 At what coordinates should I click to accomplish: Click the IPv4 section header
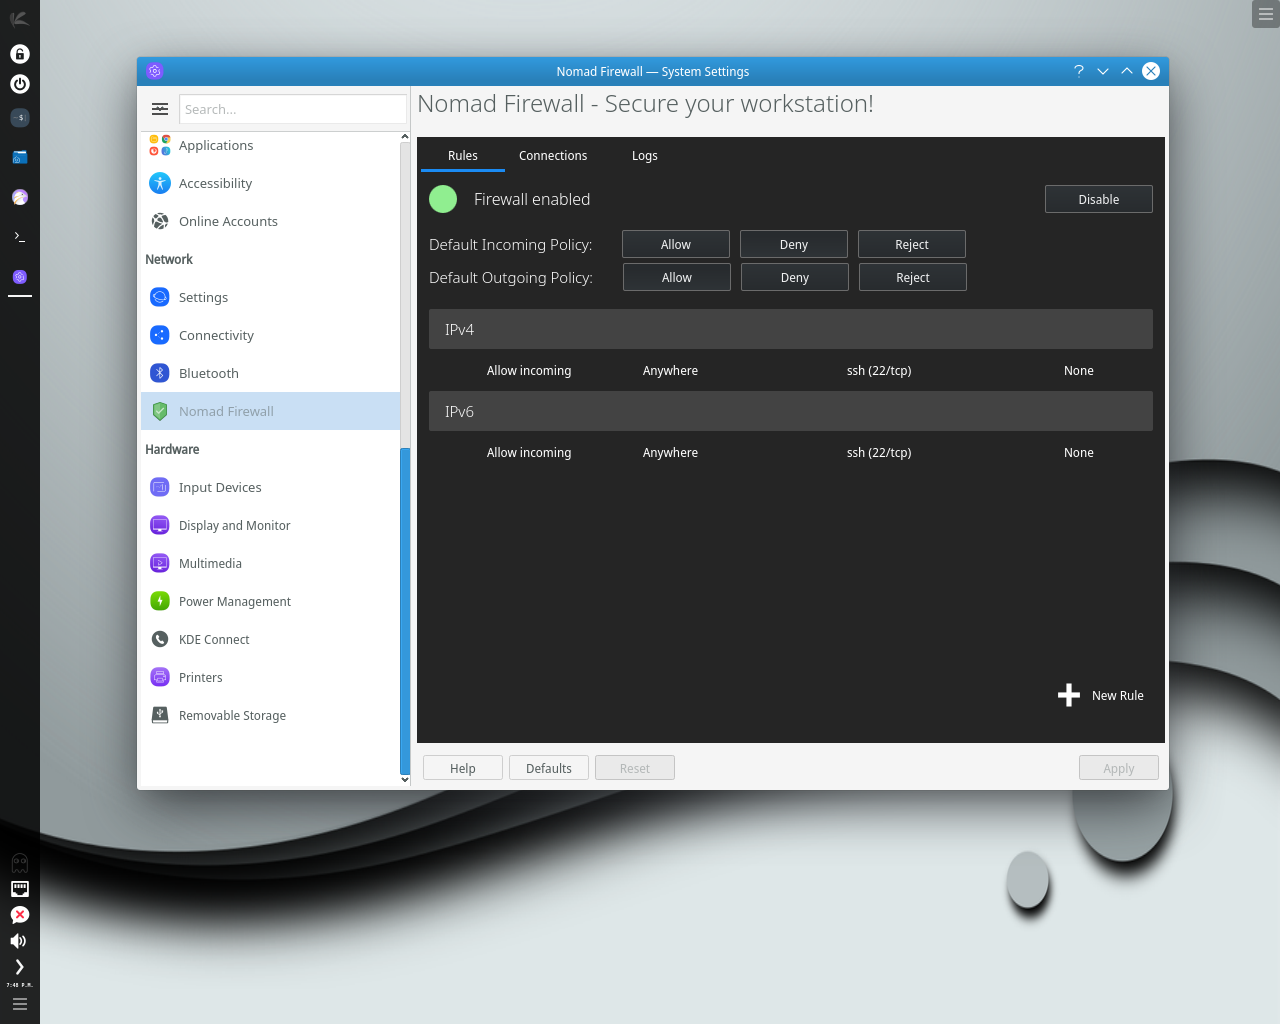[791, 329]
